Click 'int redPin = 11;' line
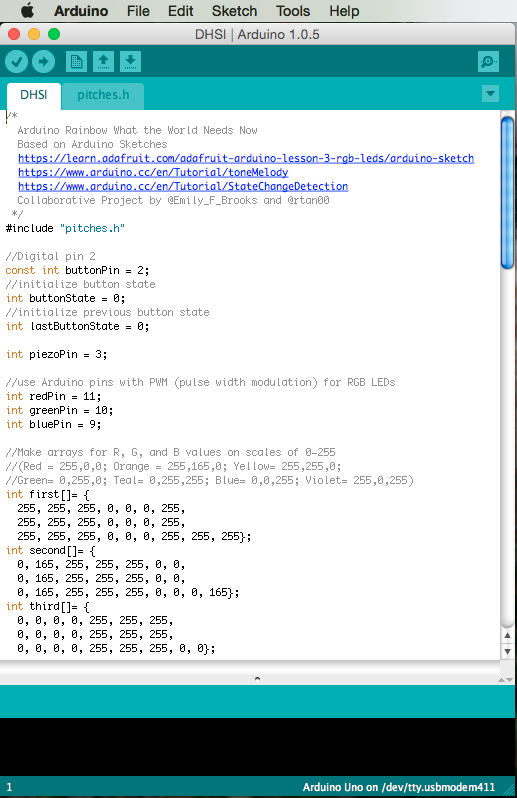The image size is (517, 798). click(53, 396)
